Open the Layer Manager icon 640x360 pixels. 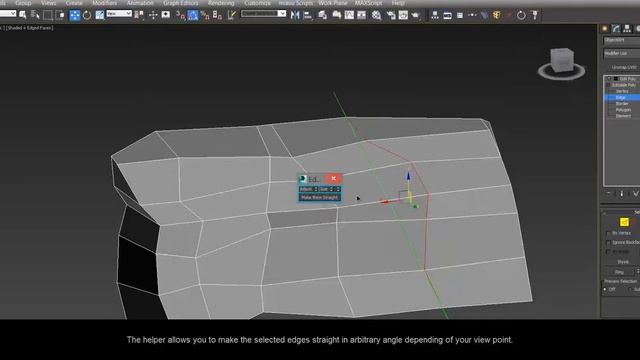[322, 16]
